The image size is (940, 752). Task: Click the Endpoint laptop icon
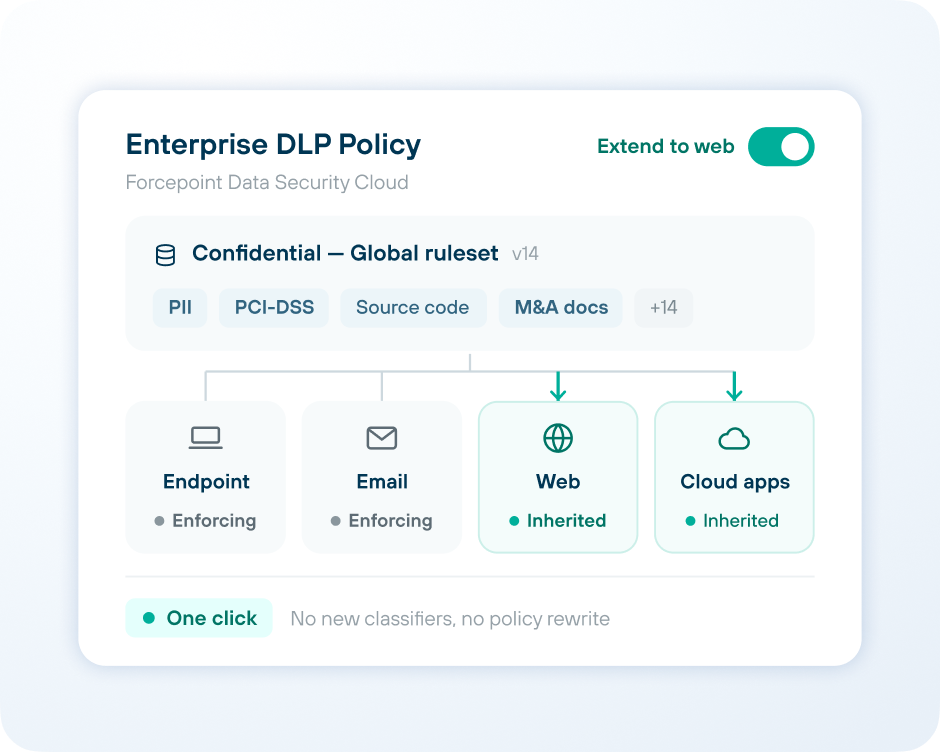(206, 438)
